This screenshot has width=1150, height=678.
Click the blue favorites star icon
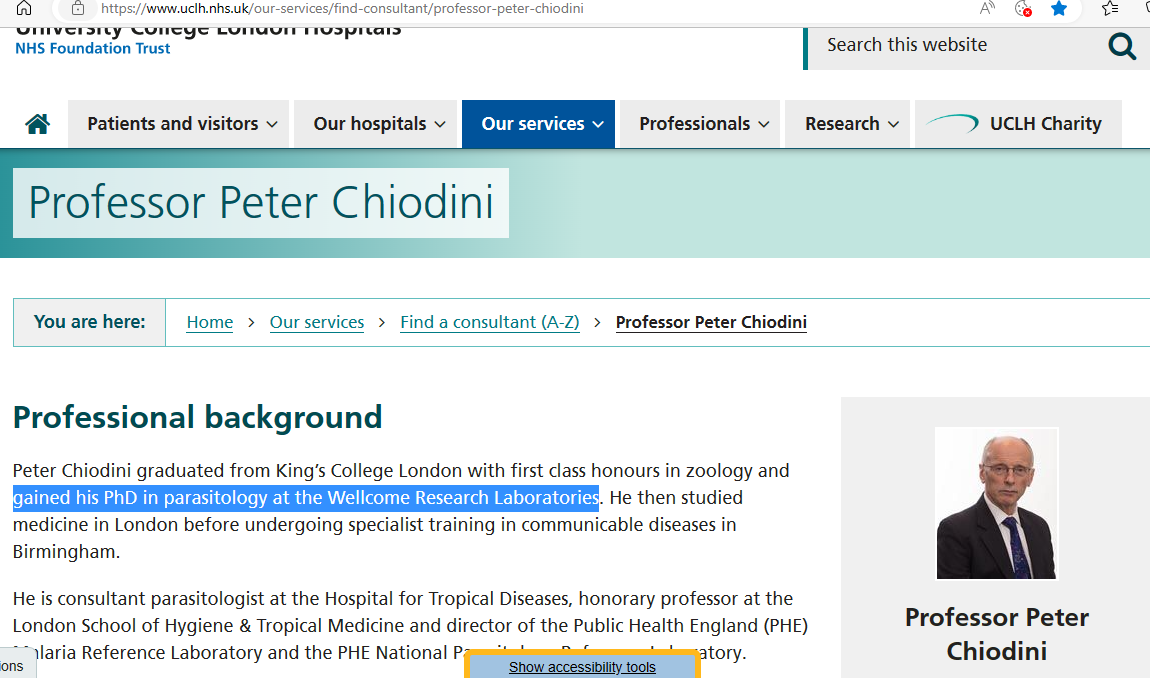click(1059, 8)
